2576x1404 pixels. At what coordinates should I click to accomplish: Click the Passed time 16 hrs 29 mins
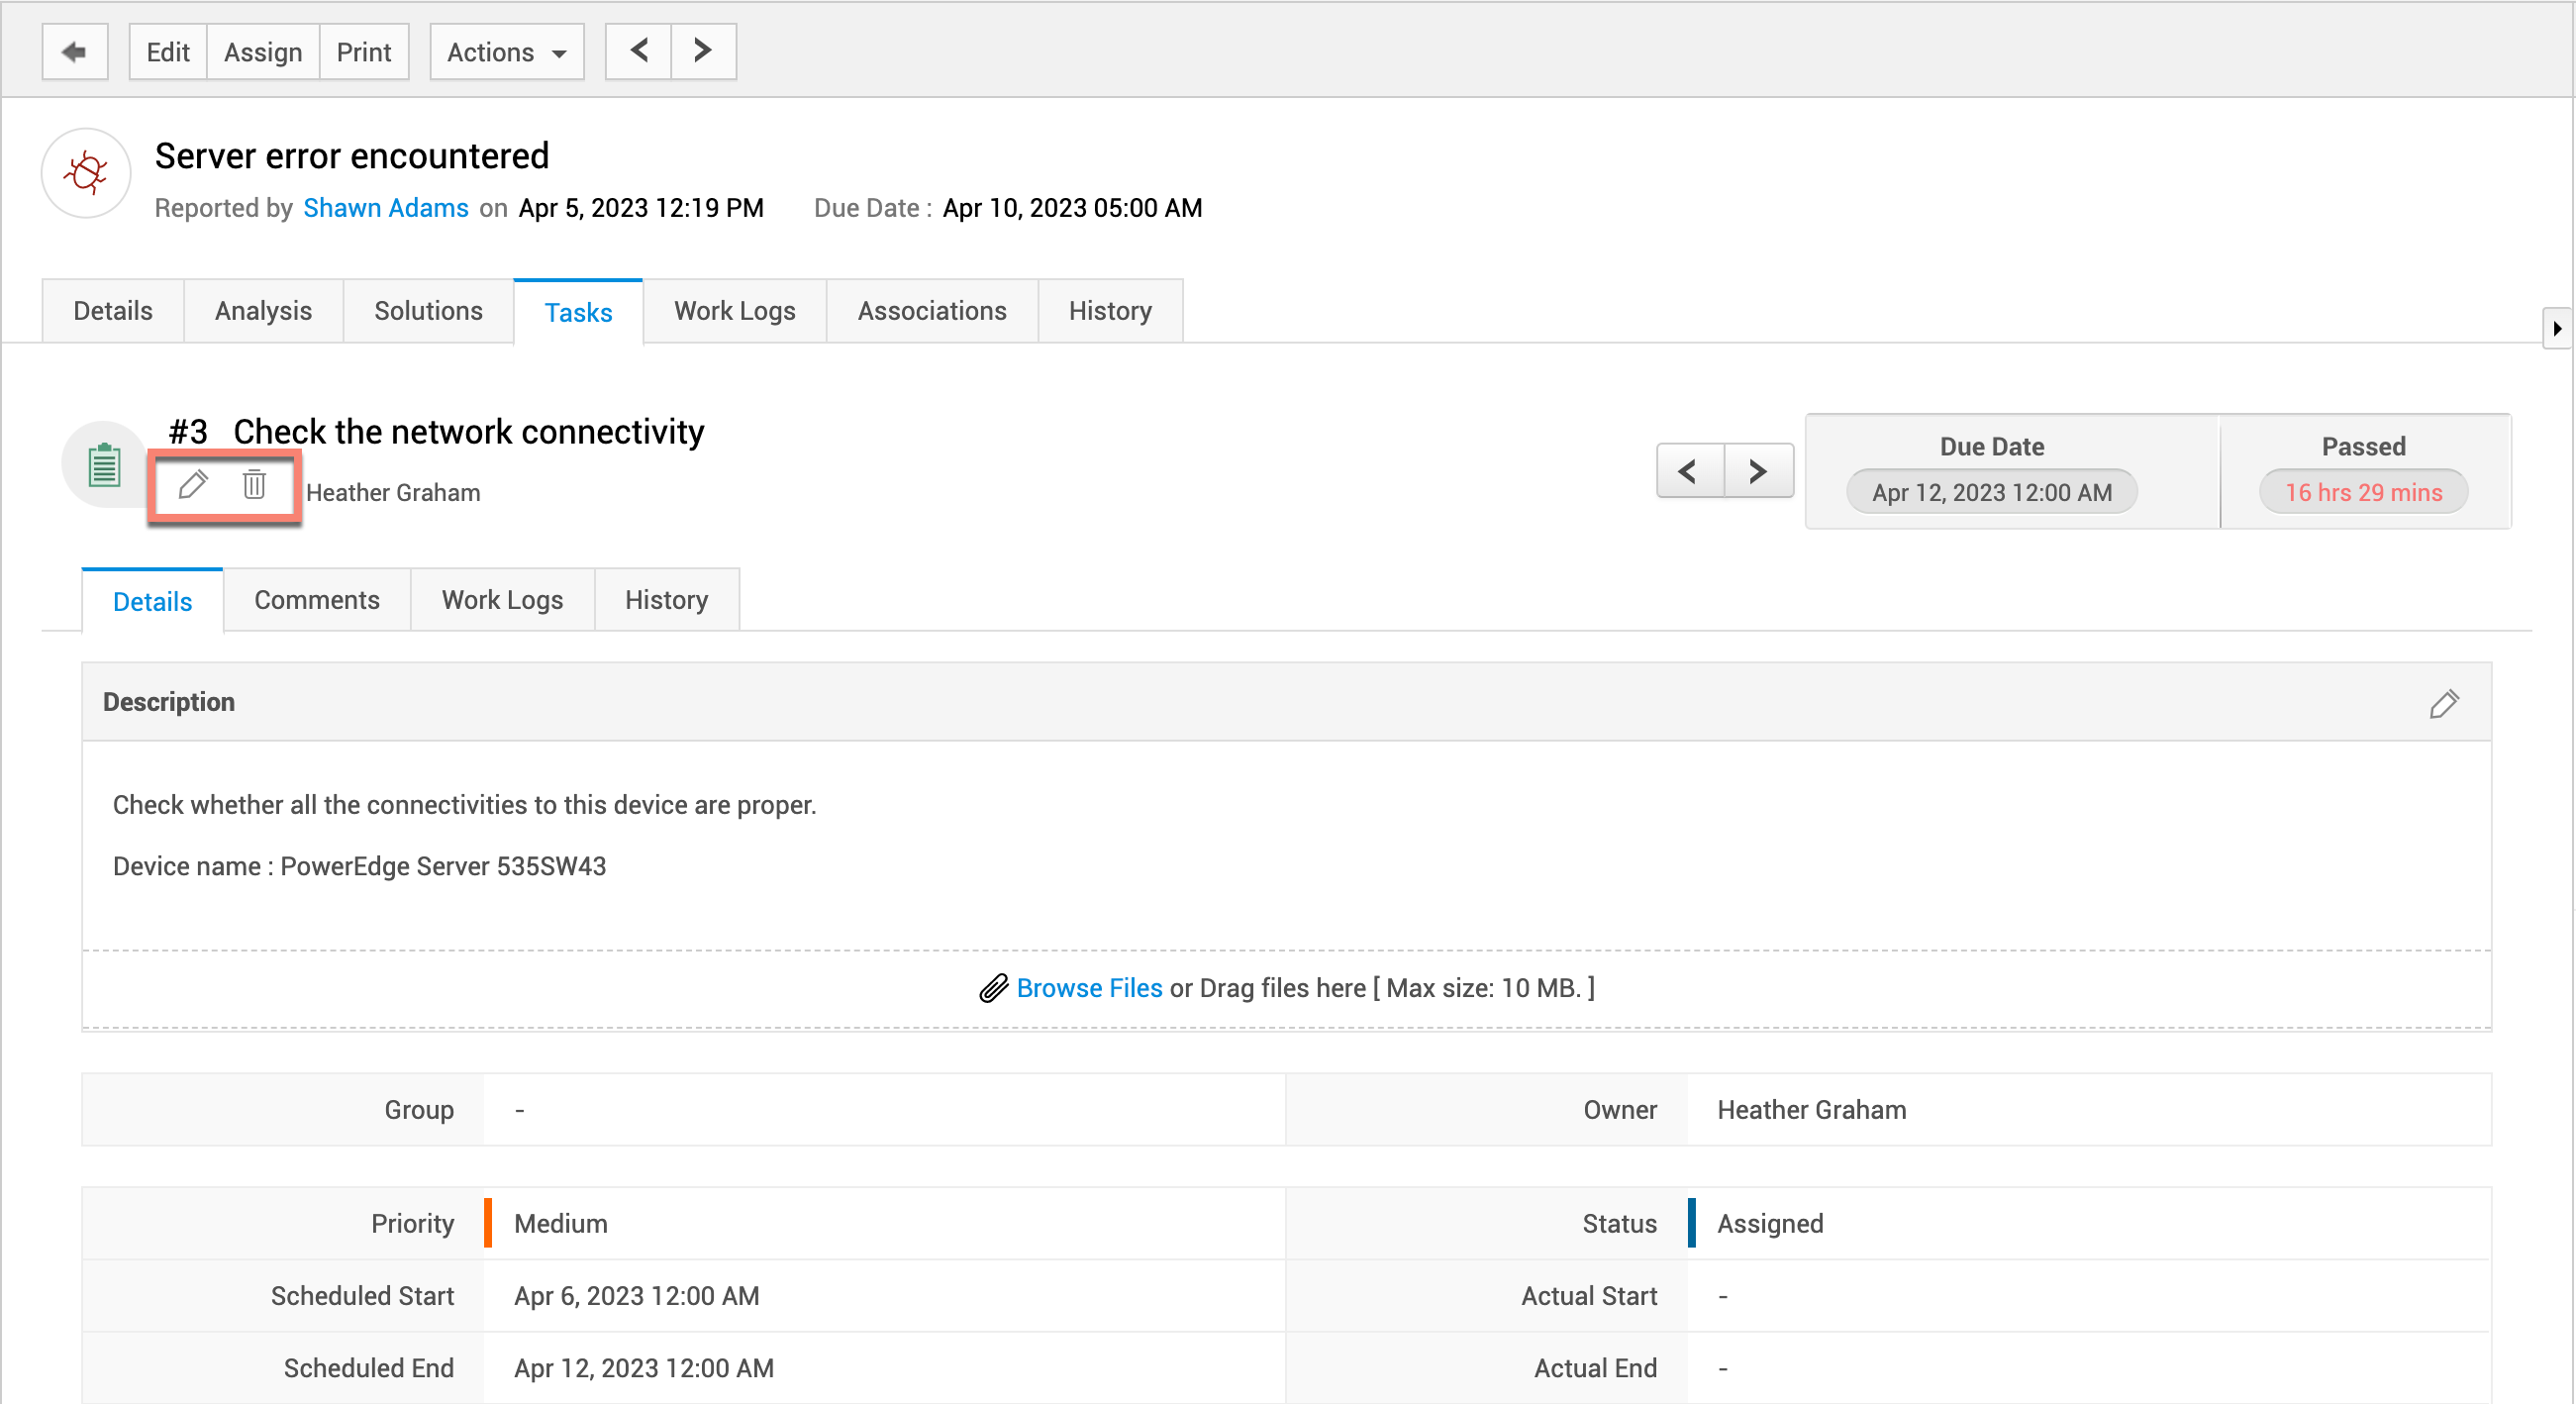point(2363,492)
